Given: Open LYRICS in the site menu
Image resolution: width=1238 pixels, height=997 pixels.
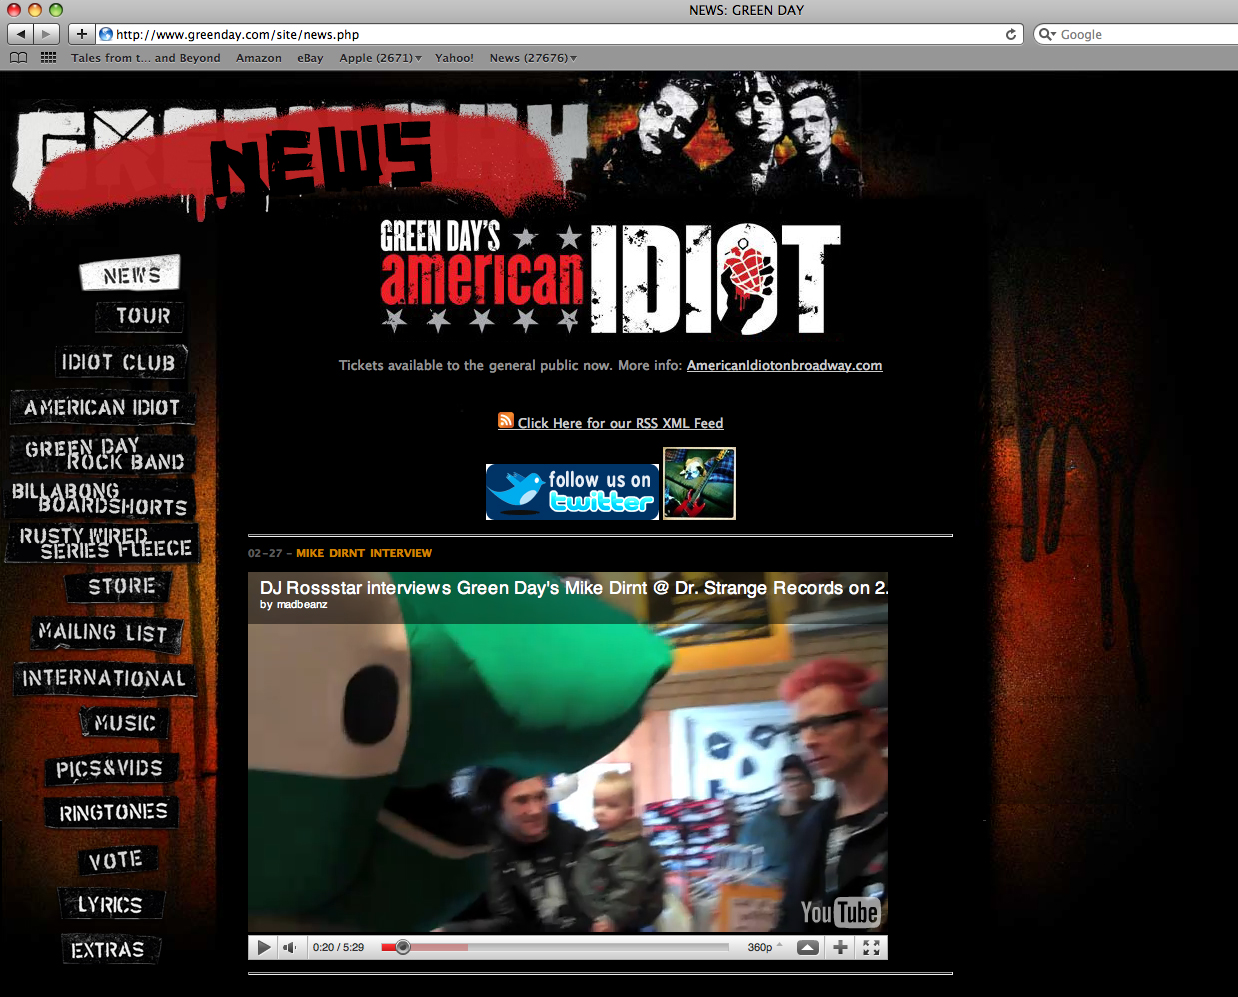Looking at the screenshot, I should pos(111,905).
